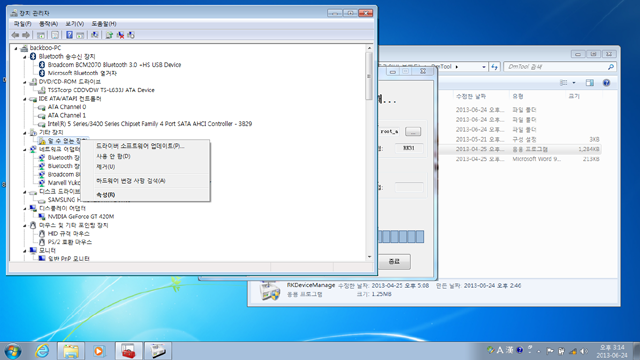Collapse the mouse and pointing devices node

coord(24,225)
